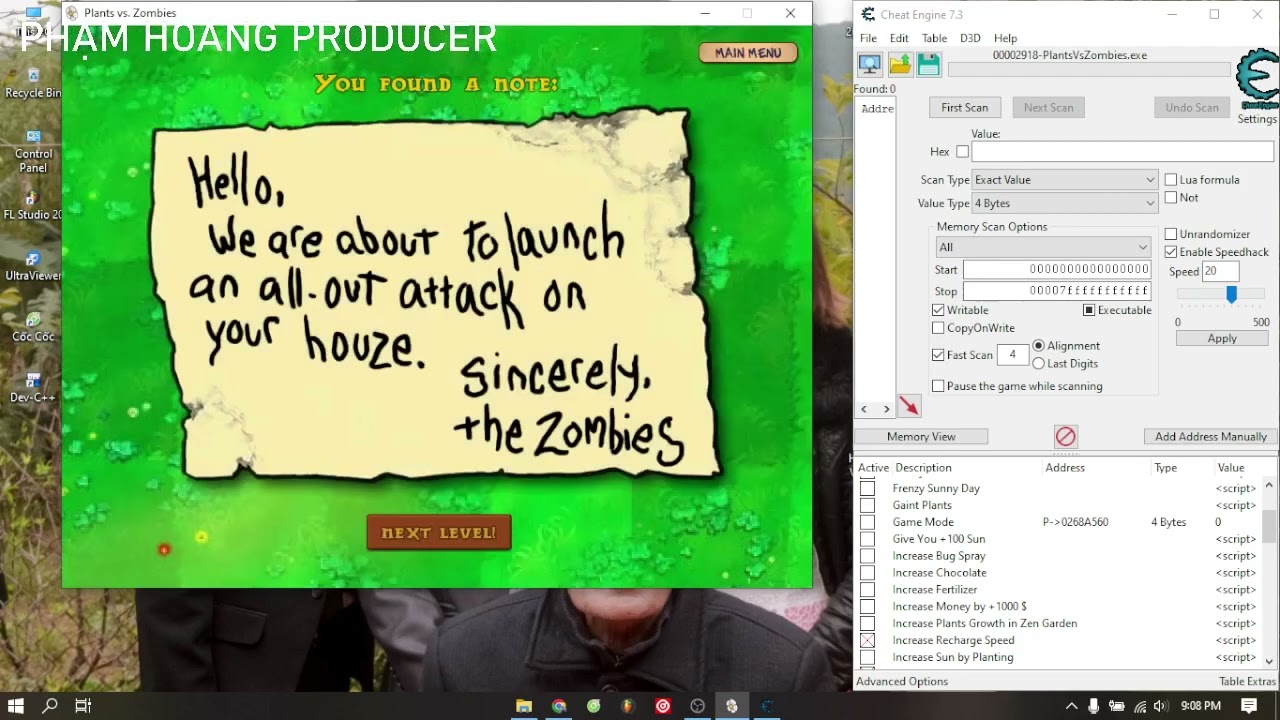Click the speedhack Apply button
This screenshot has height=720, width=1280.
point(1222,338)
